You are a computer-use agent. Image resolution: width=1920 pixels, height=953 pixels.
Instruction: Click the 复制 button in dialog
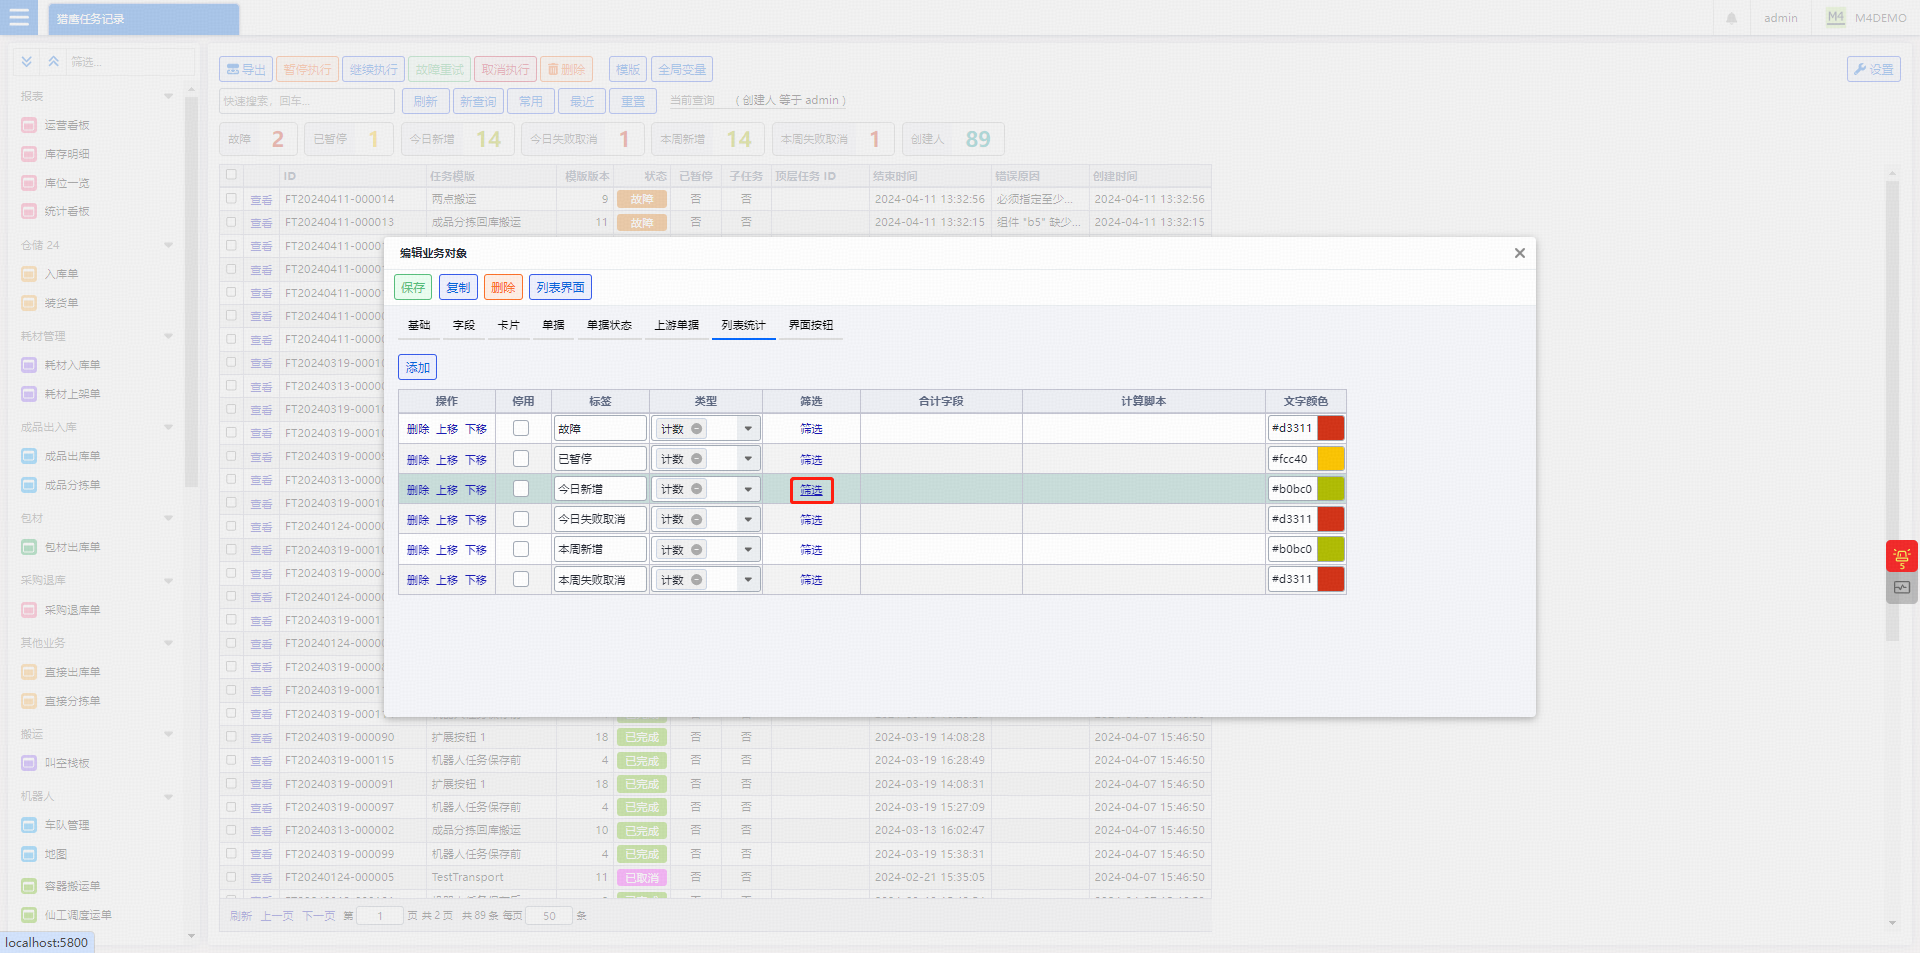(458, 287)
